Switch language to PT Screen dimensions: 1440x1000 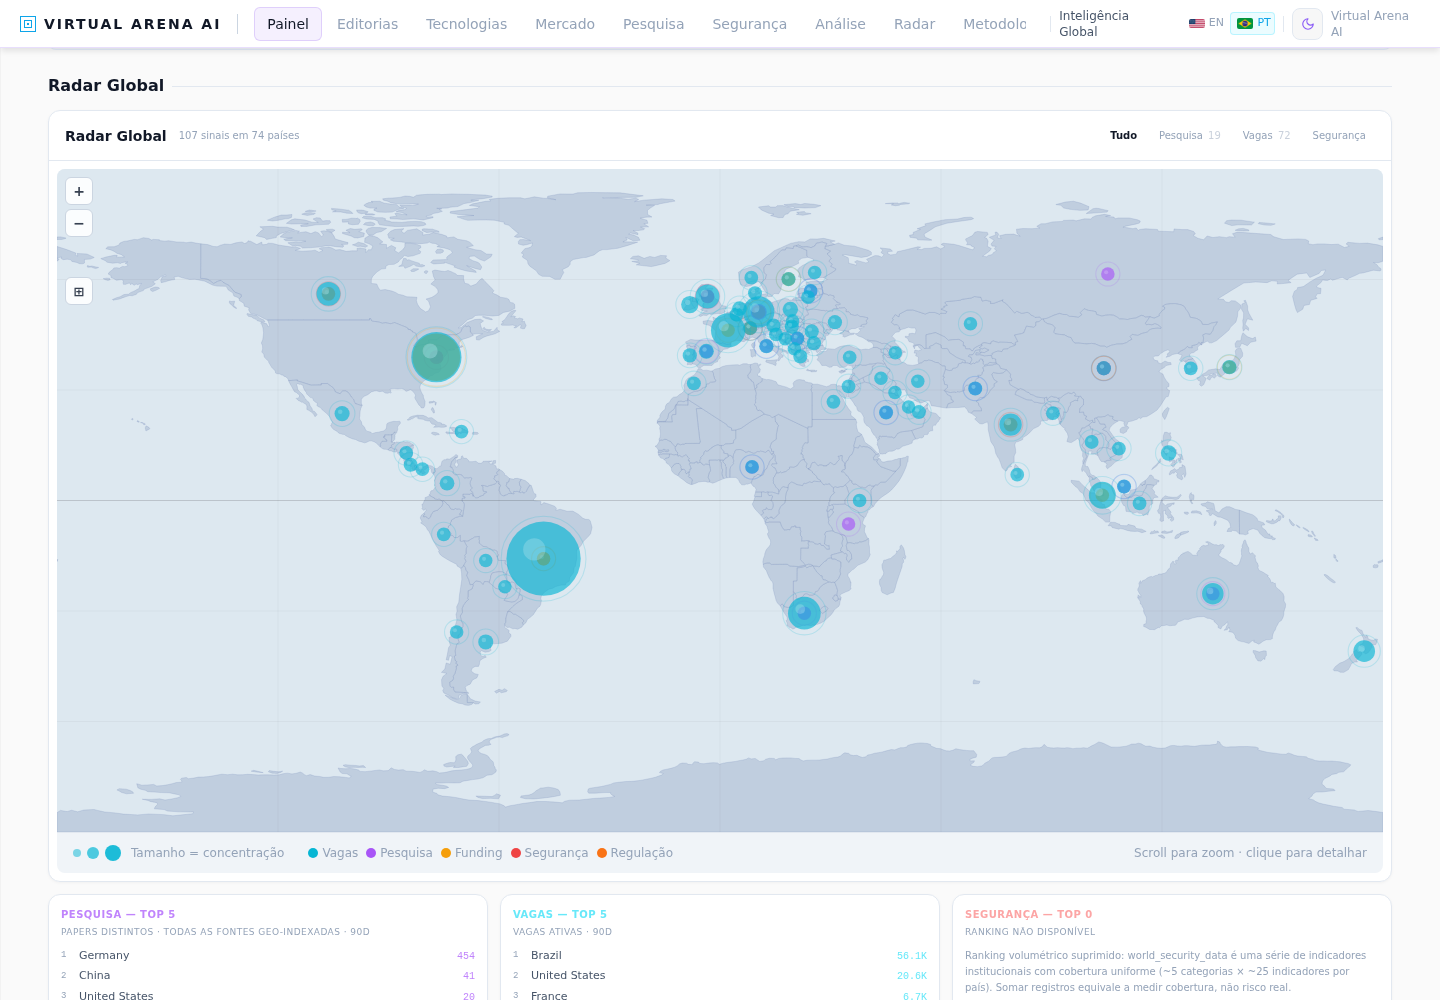pos(1253,23)
